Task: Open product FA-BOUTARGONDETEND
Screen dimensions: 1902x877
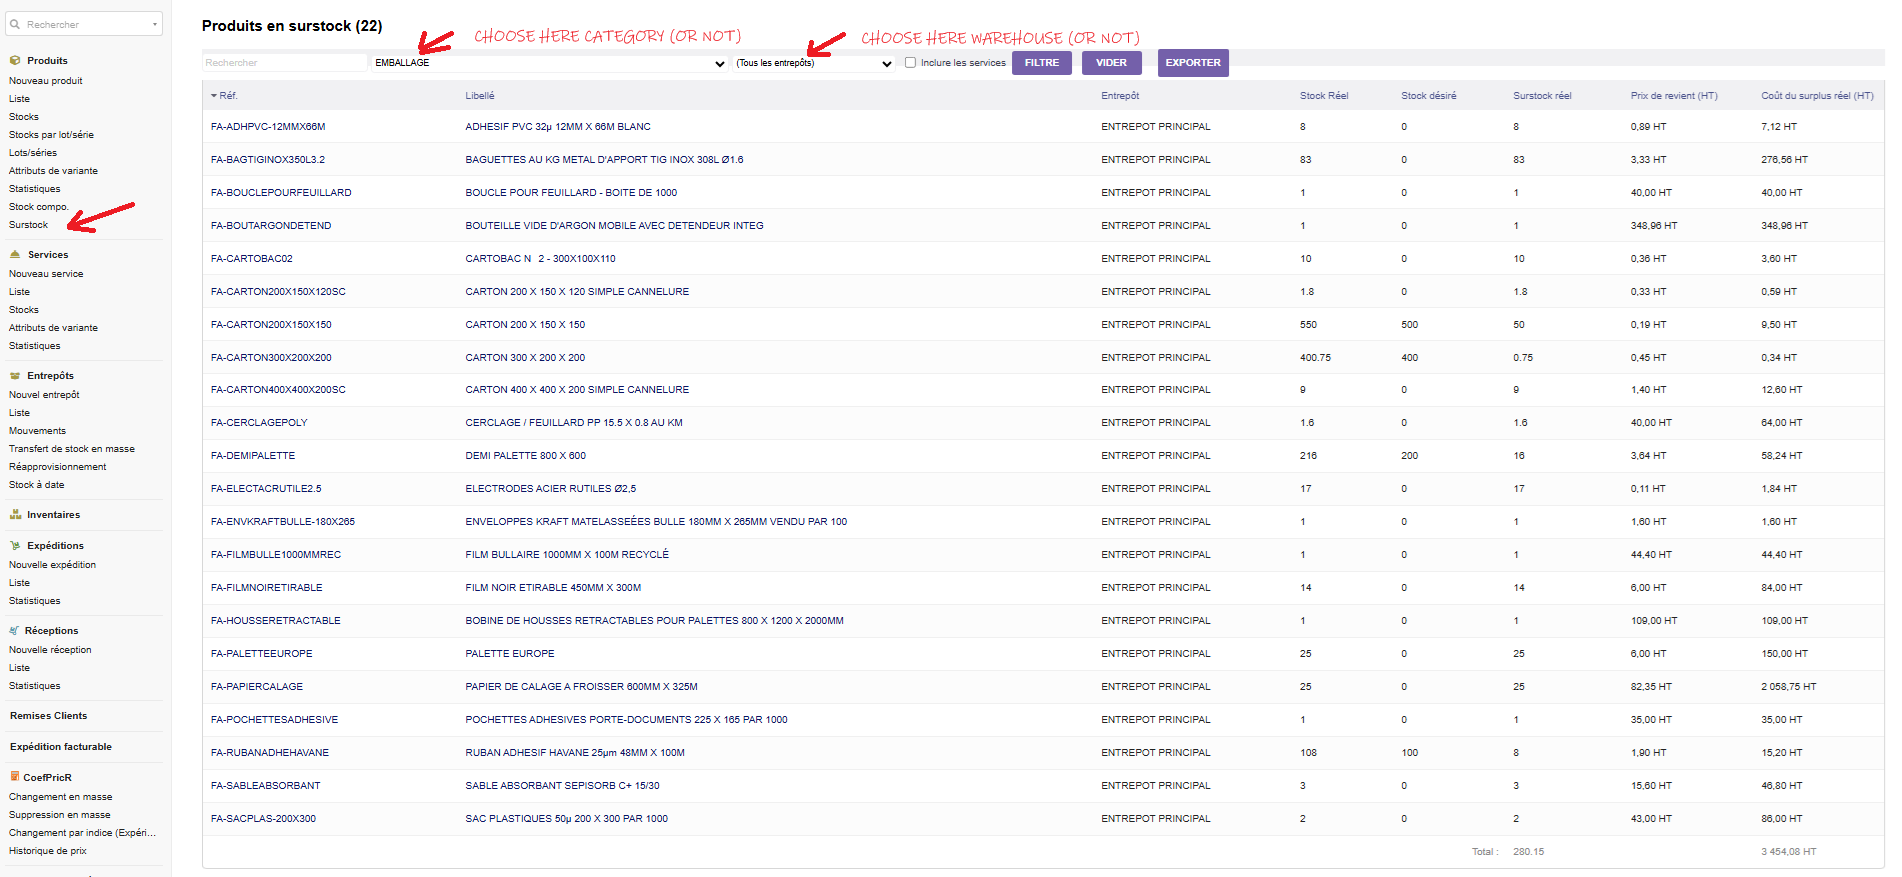Action: click(x=271, y=226)
